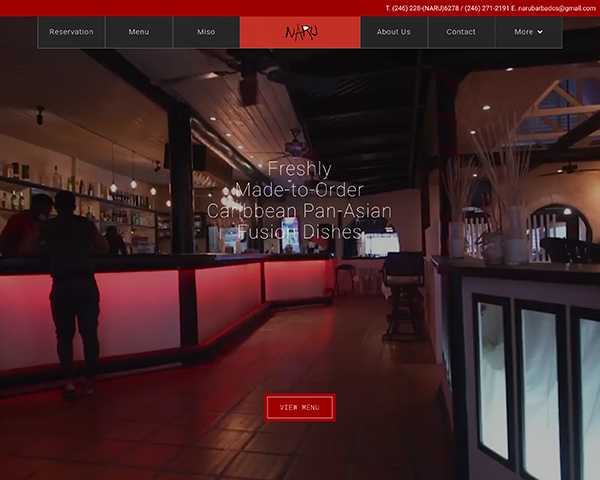Viewport: 600px width, 480px height.
Task: Click the 'Made-to-Order' hero text line
Action: [x=300, y=190]
